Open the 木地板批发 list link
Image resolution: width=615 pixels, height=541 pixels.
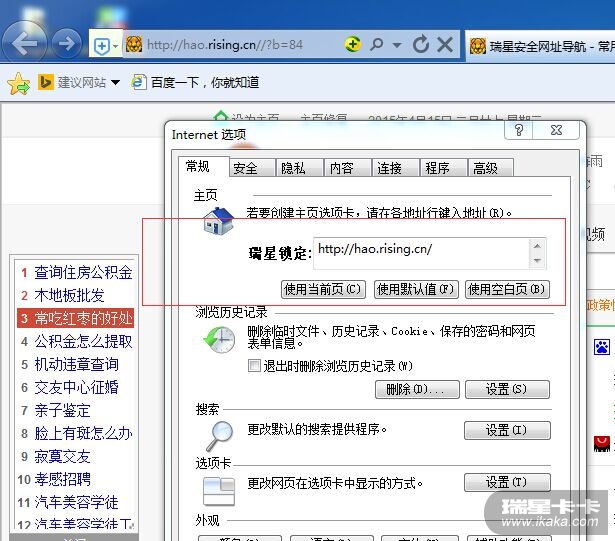(x=69, y=295)
